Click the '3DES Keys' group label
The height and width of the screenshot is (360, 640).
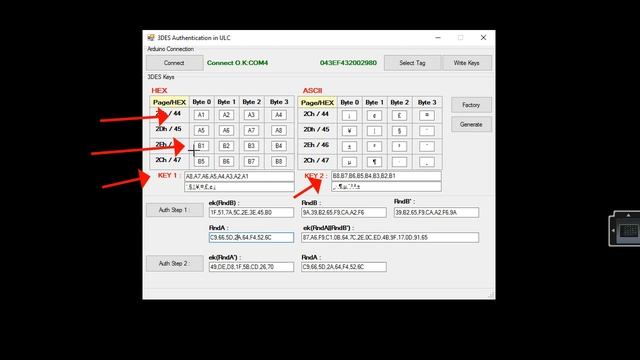tap(161, 77)
